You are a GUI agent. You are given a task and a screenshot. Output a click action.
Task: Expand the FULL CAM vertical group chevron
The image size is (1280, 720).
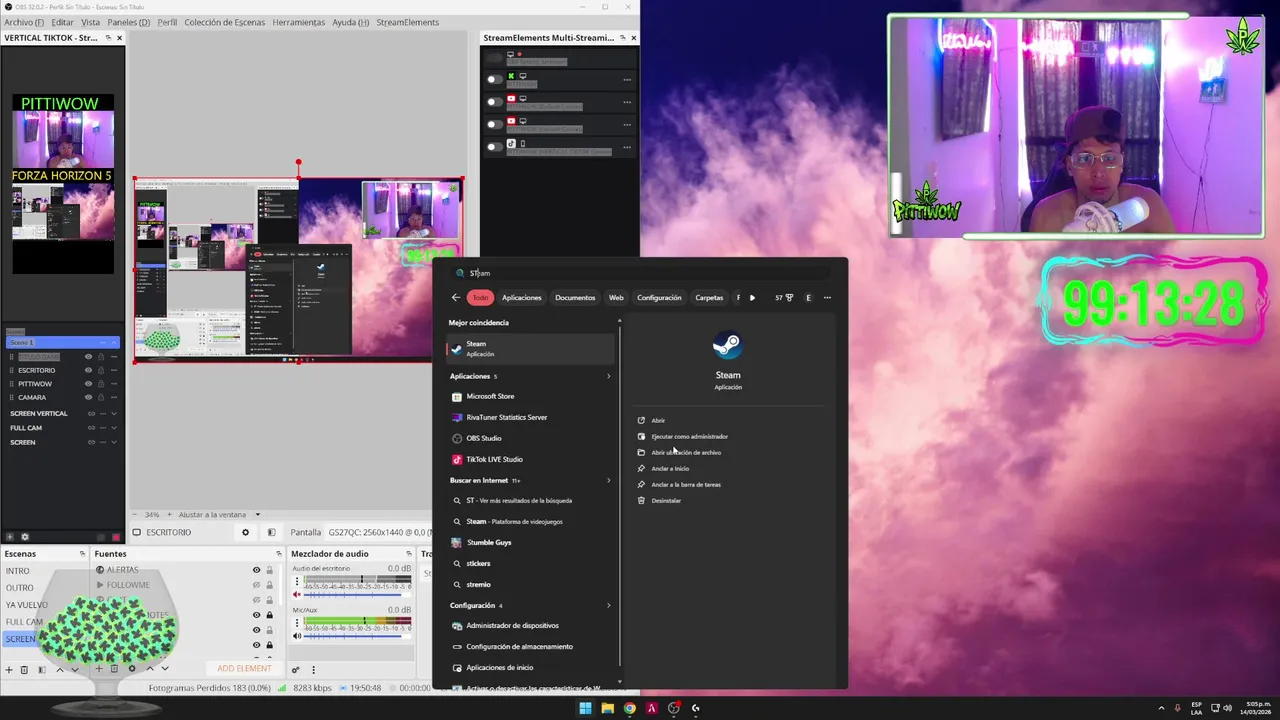(114, 428)
